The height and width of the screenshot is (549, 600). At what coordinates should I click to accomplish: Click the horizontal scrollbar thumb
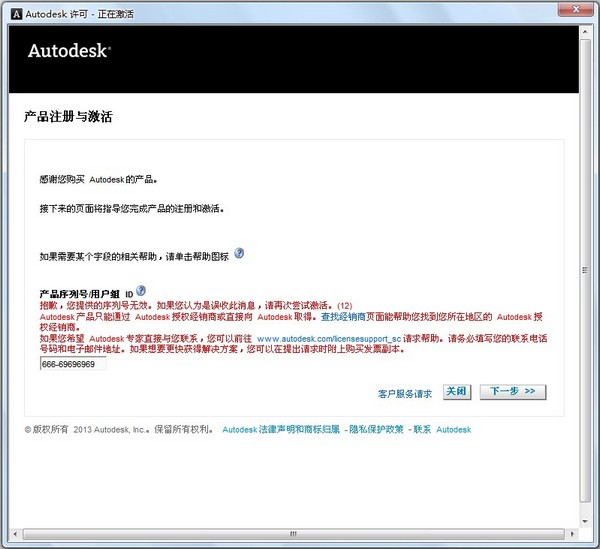(293, 534)
